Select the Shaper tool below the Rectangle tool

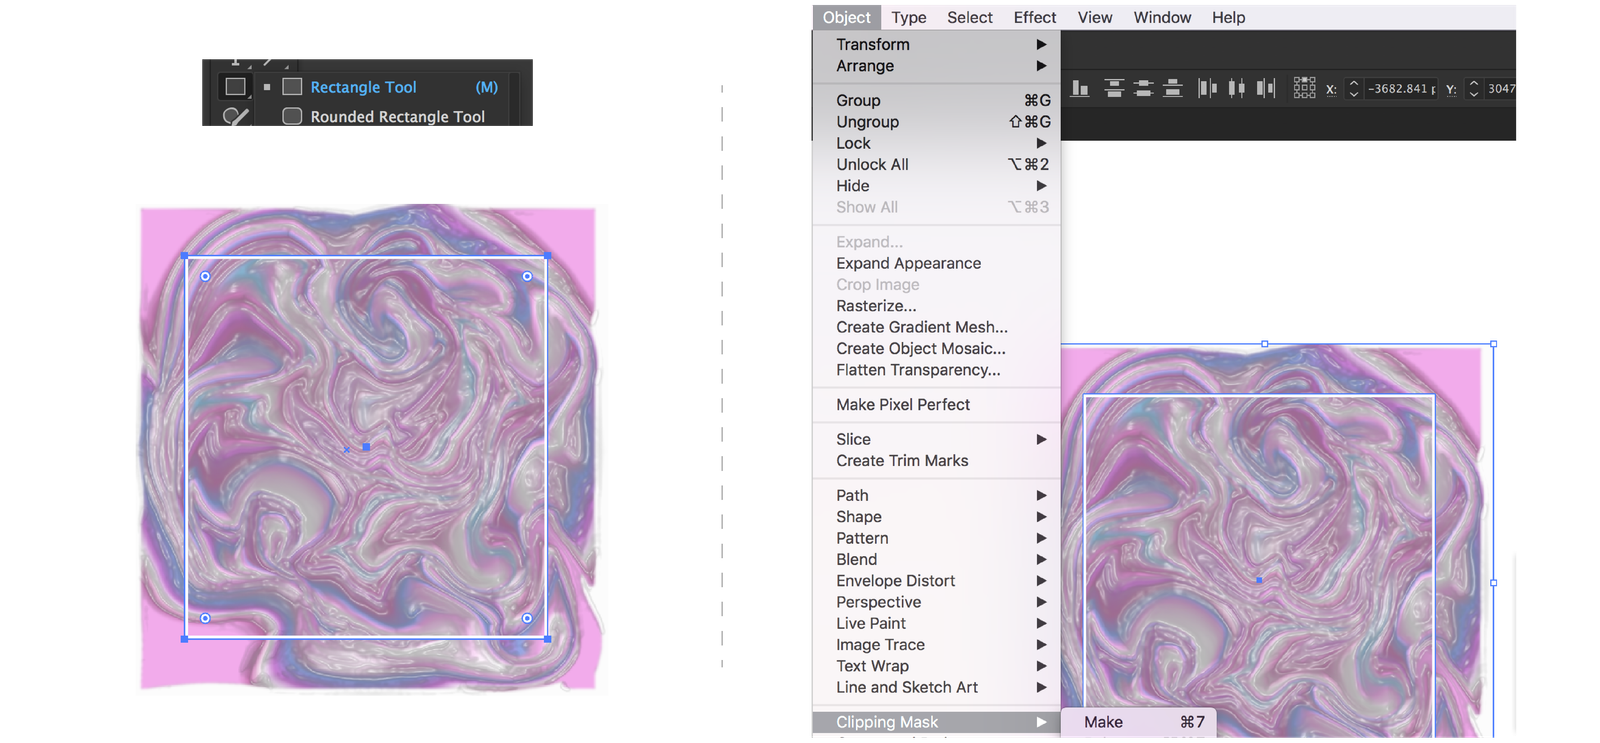[235, 116]
